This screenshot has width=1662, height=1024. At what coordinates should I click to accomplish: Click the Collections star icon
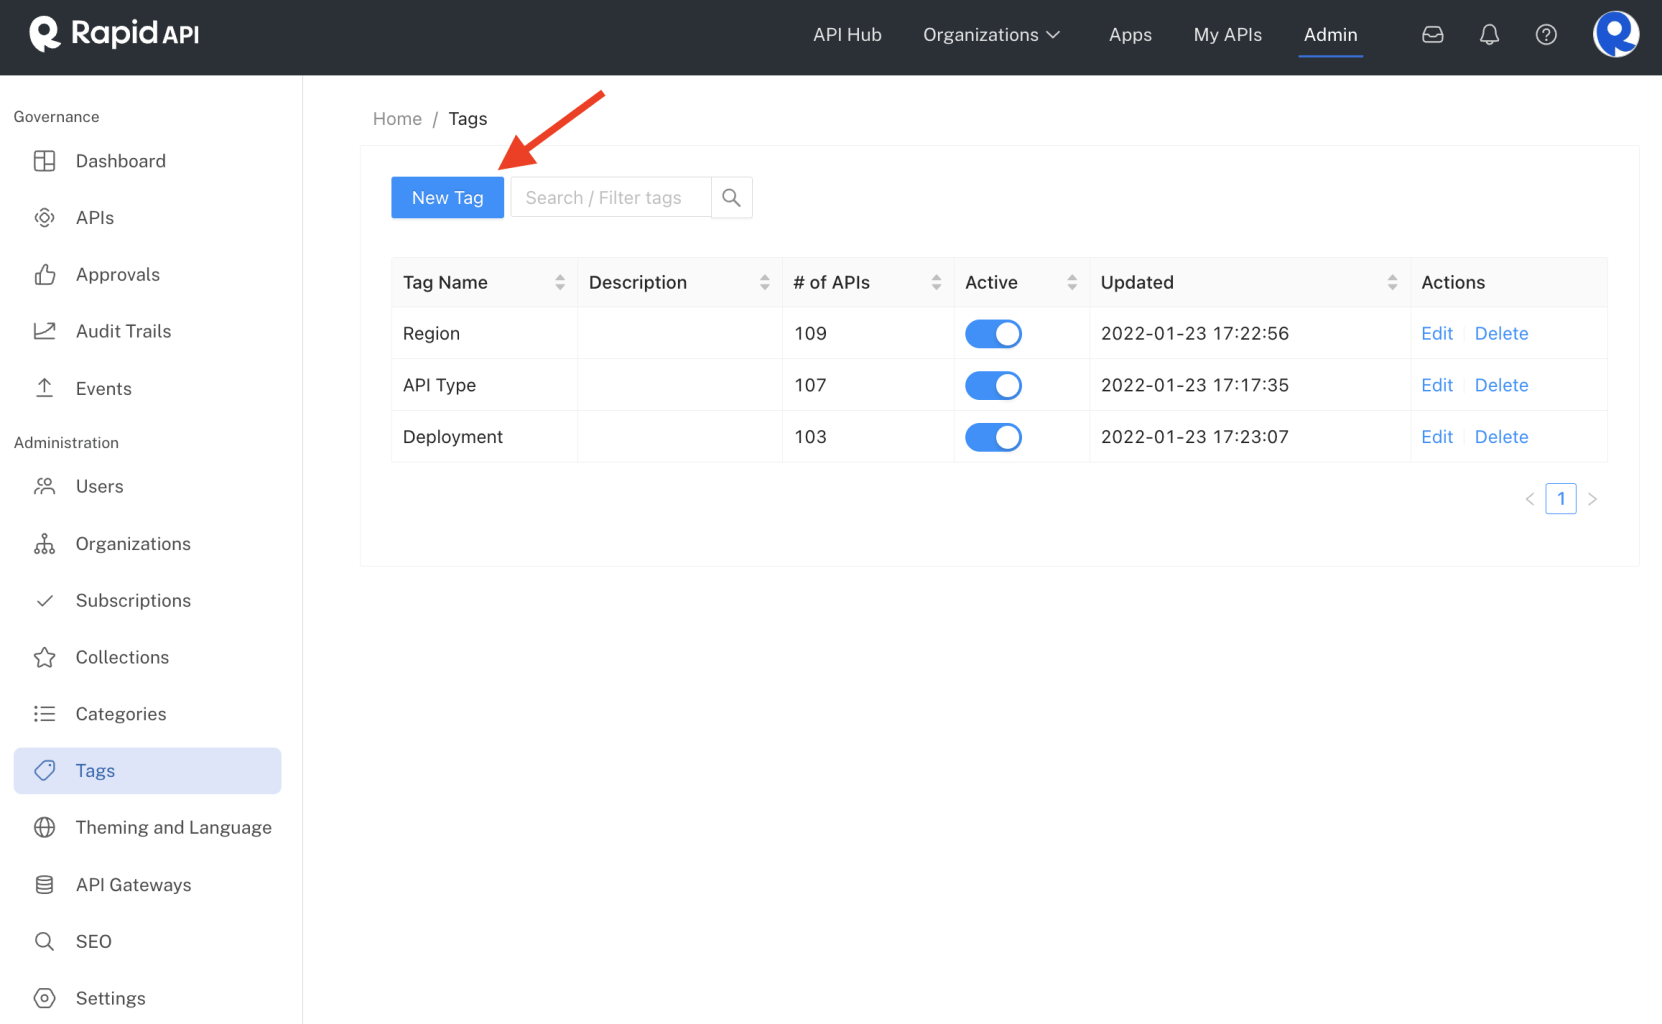pyautogui.click(x=44, y=657)
